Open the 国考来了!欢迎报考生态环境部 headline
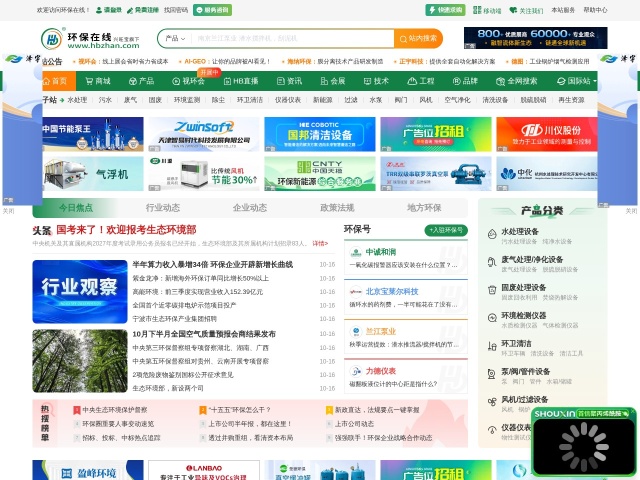The image size is (640, 480). pos(126,230)
